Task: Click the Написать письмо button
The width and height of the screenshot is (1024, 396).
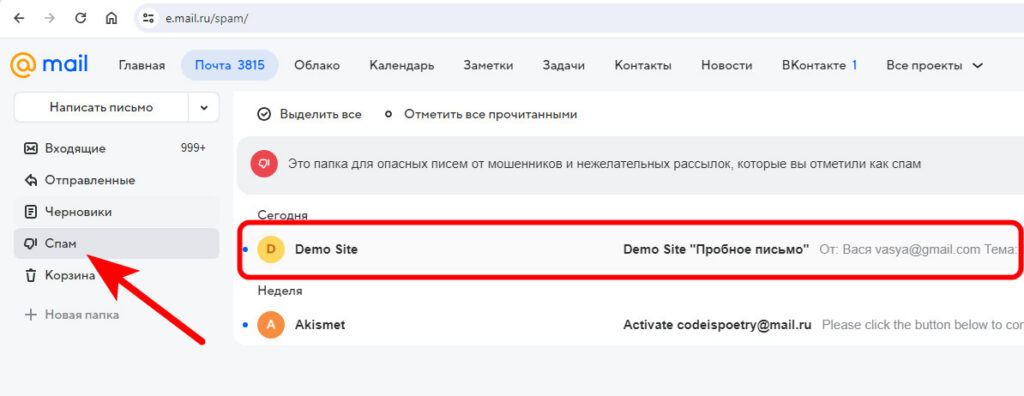Action: pyautogui.click(x=101, y=107)
